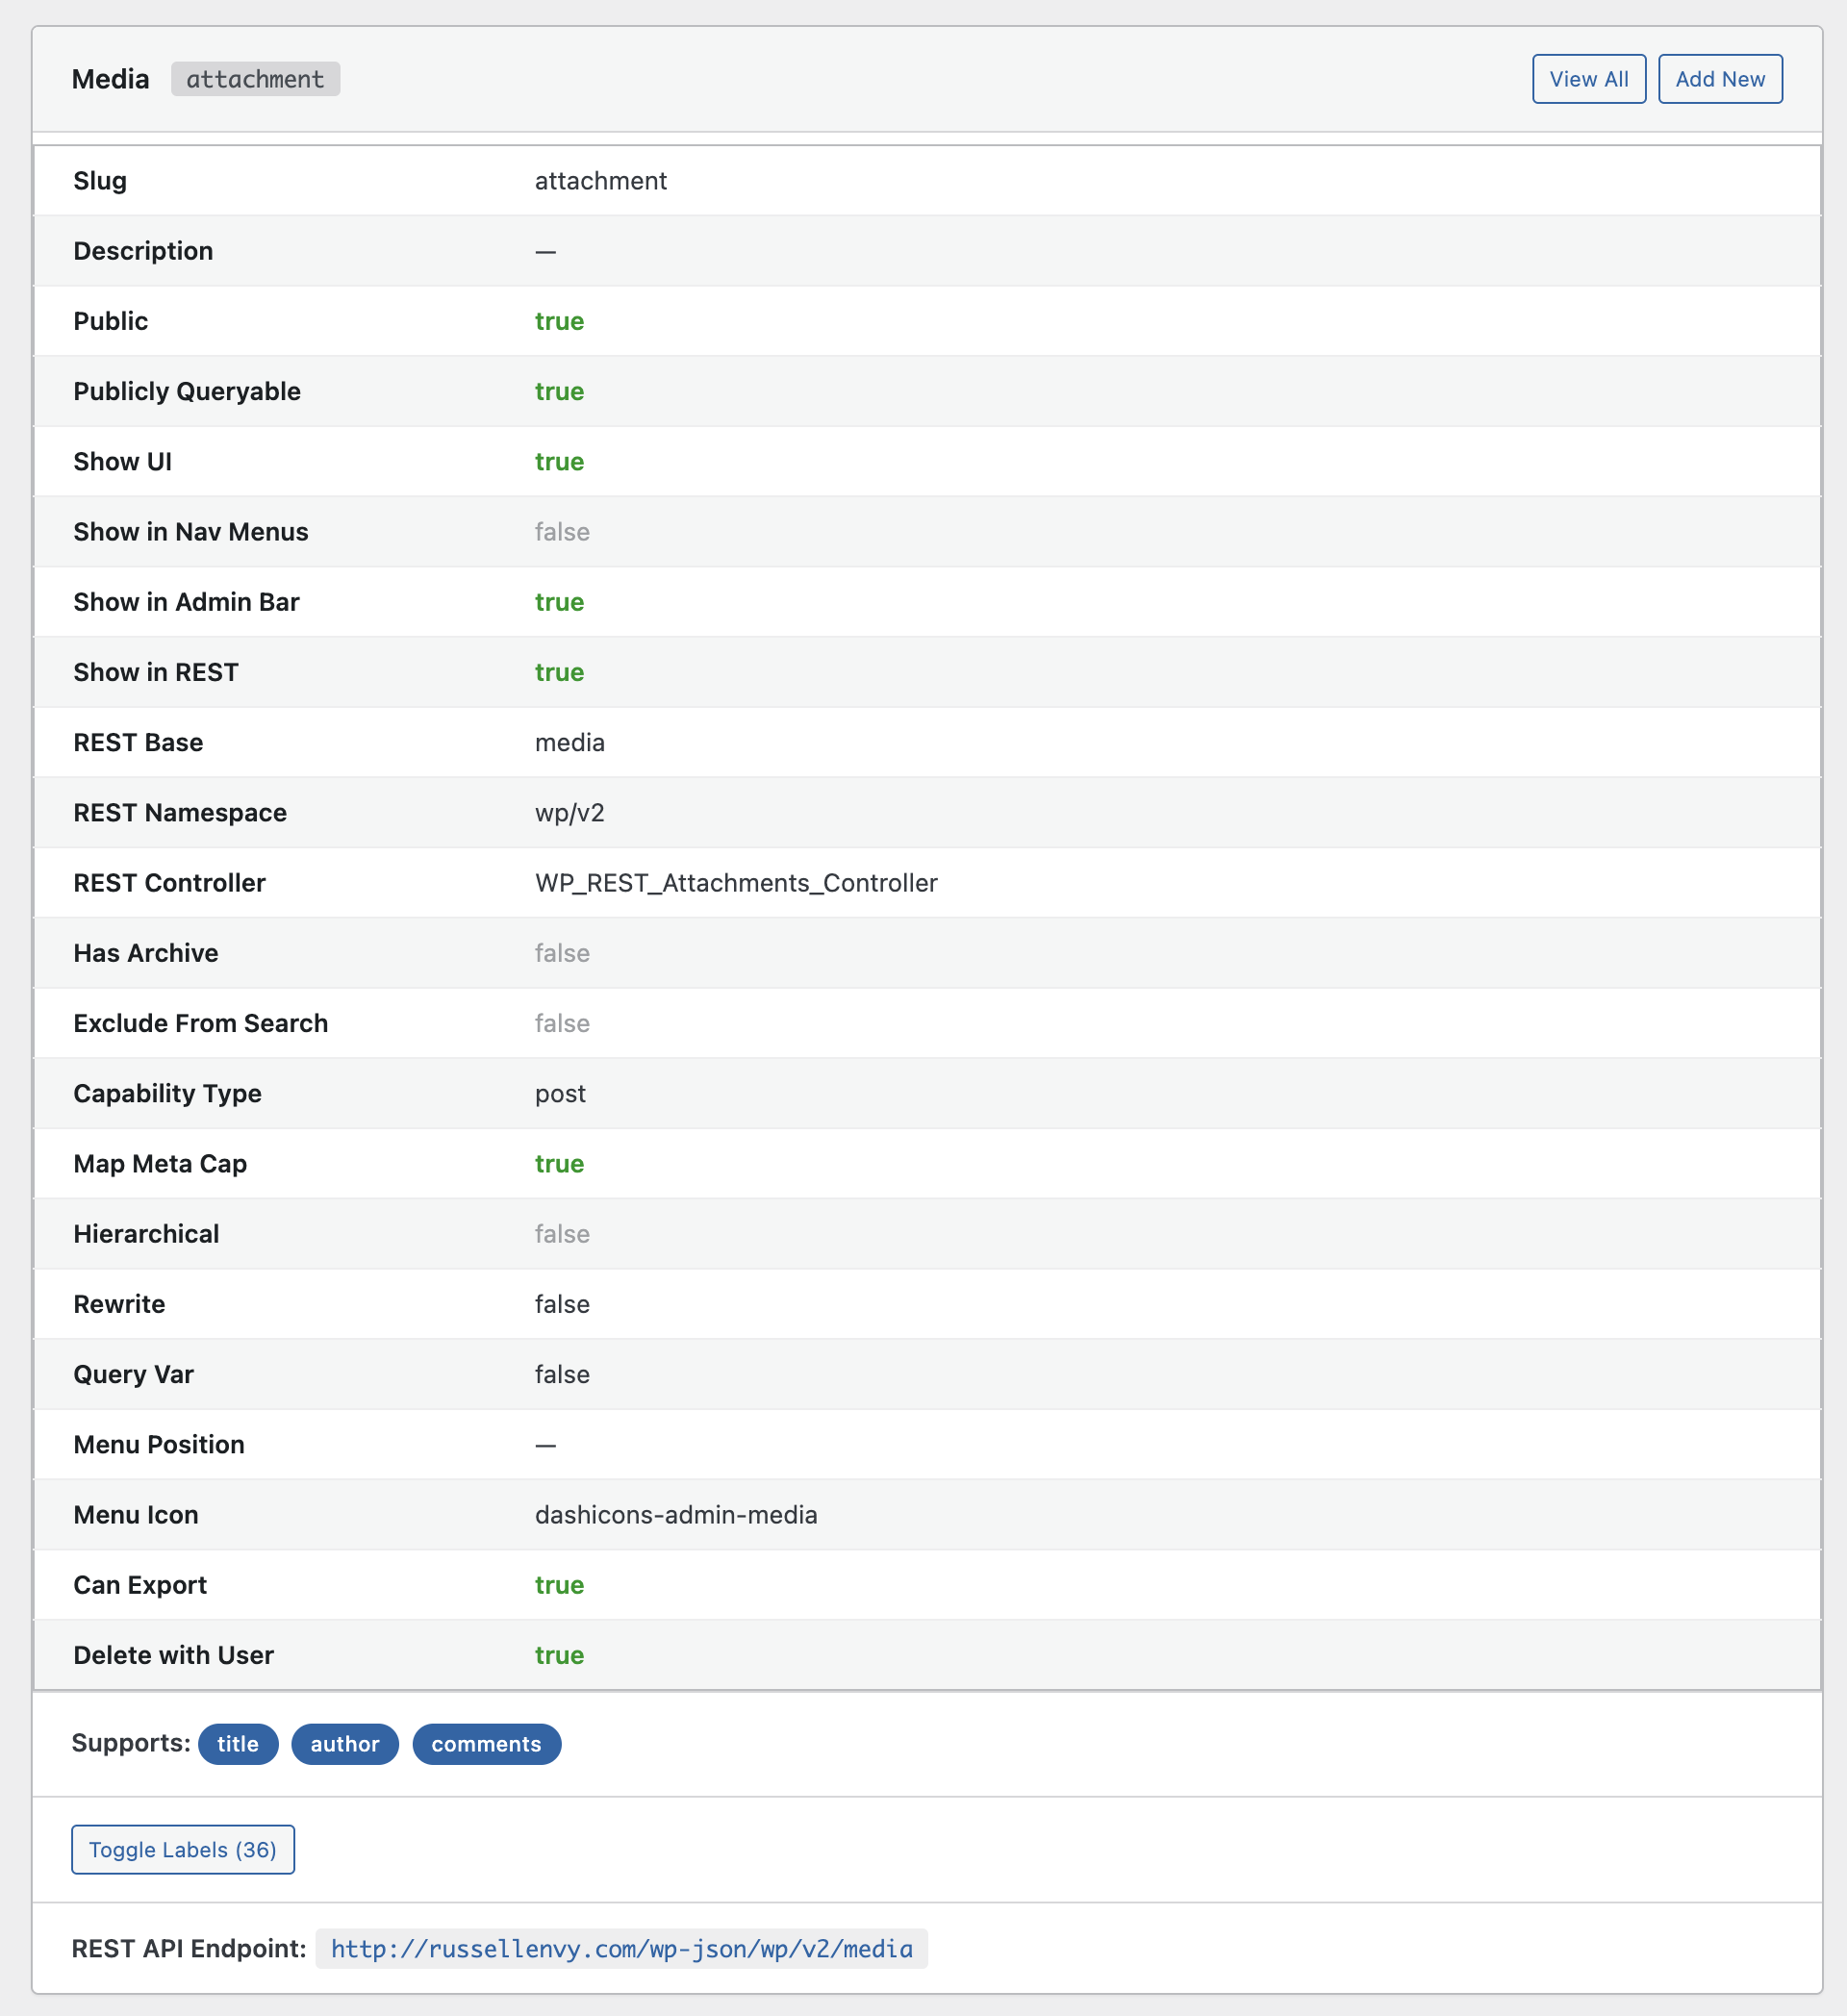Screen dimensions: 1847x2016
Task: Click the Show in REST true value
Action: [x=559, y=672]
